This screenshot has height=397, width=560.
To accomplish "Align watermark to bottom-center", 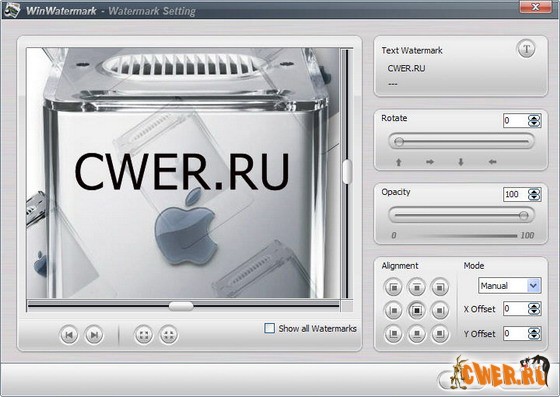I will point(416,333).
